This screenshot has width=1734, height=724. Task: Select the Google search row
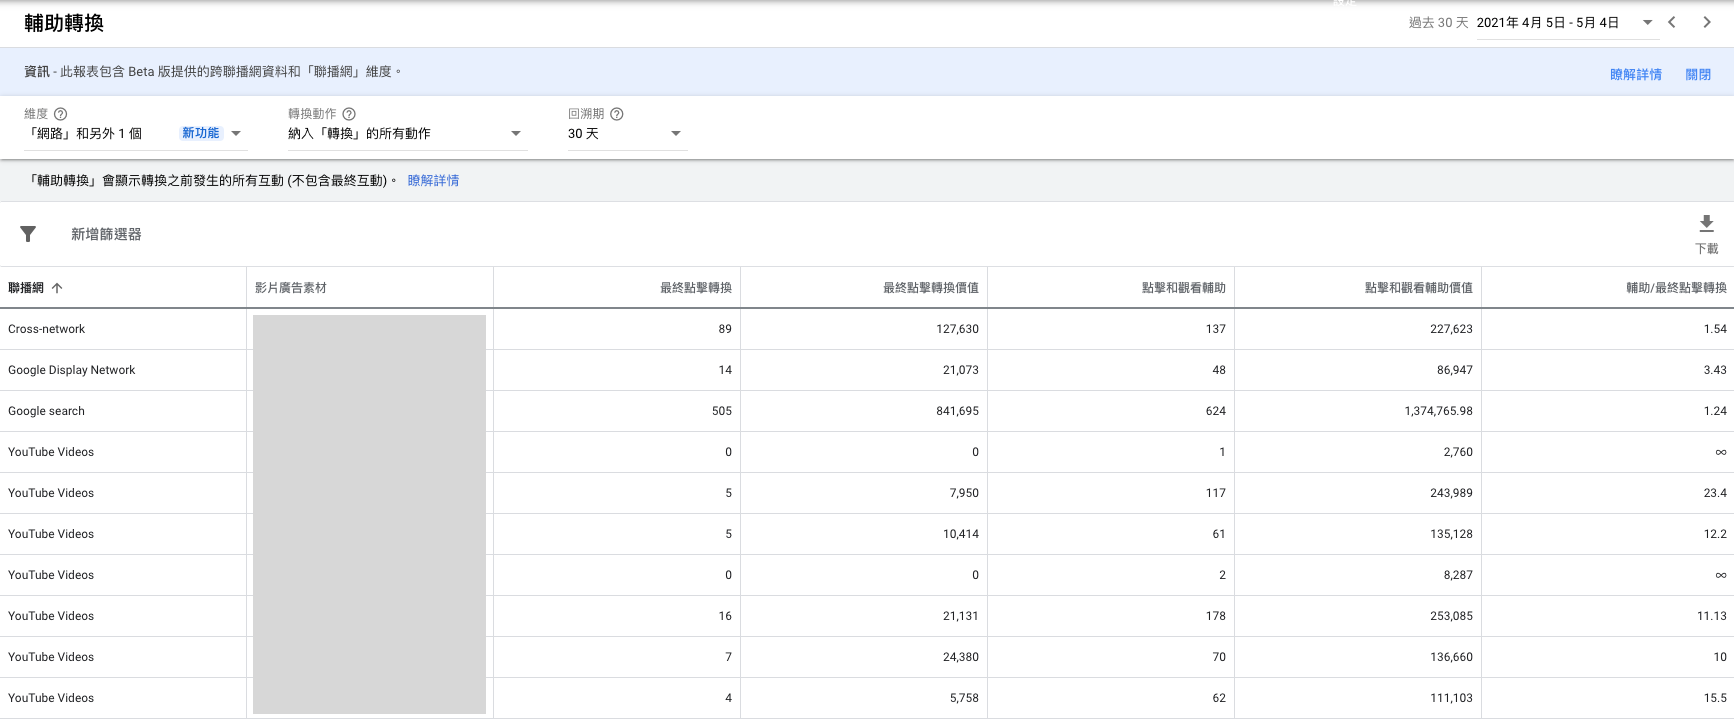pos(46,411)
